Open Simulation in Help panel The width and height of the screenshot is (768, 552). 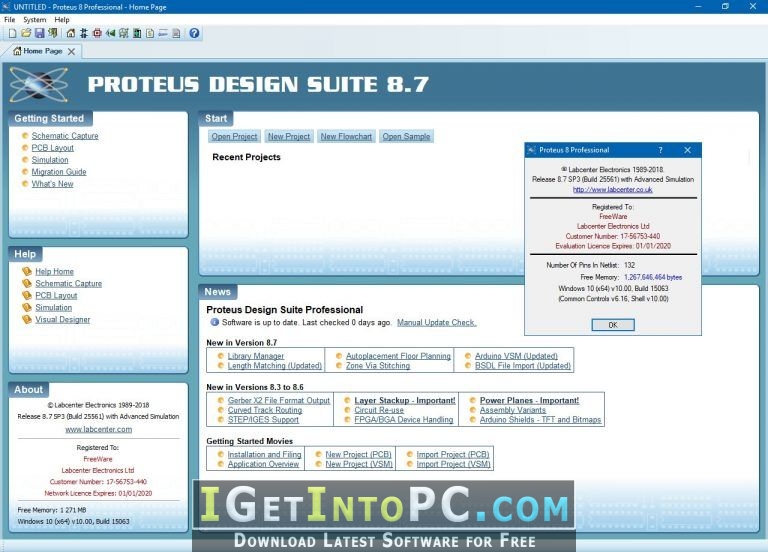(53, 308)
